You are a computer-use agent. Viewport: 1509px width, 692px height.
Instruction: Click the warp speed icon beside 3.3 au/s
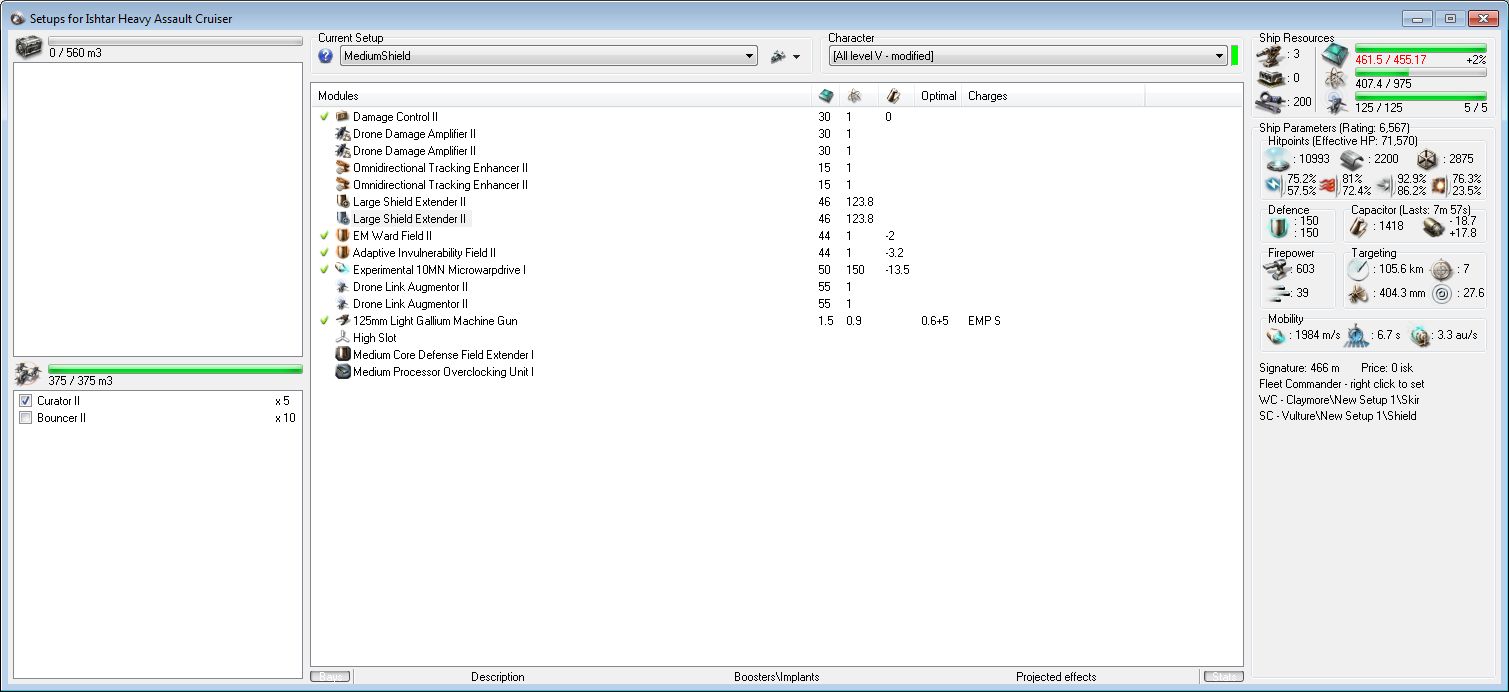click(1420, 335)
